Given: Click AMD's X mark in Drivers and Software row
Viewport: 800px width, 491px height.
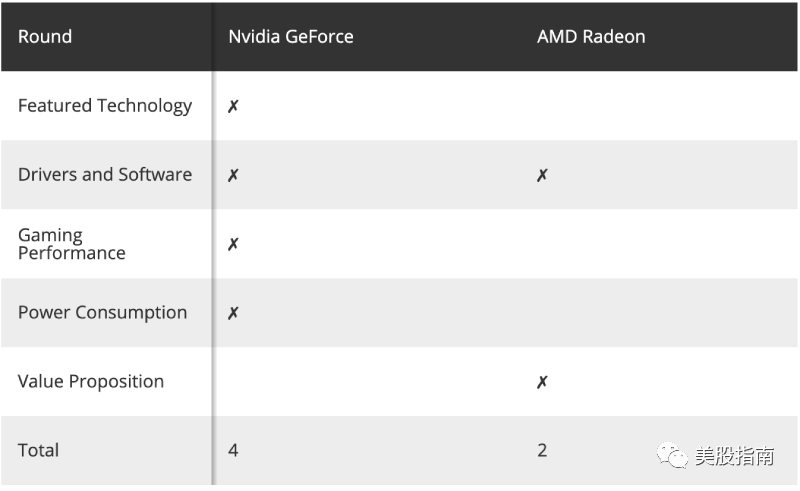Looking at the screenshot, I should pyautogui.click(x=542, y=175).
